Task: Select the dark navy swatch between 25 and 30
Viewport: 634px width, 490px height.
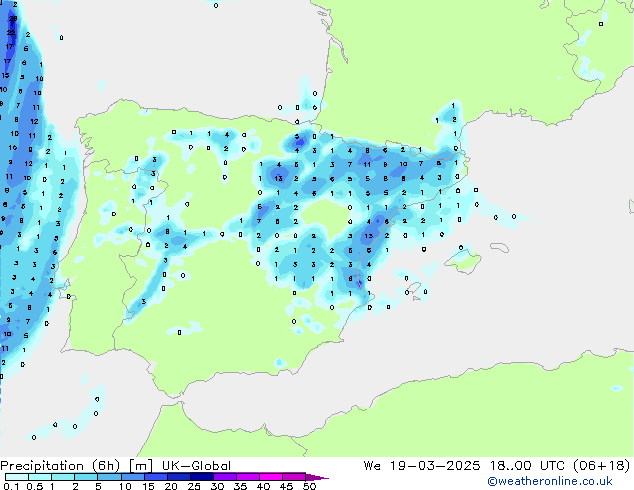Action: pos(201,477)
